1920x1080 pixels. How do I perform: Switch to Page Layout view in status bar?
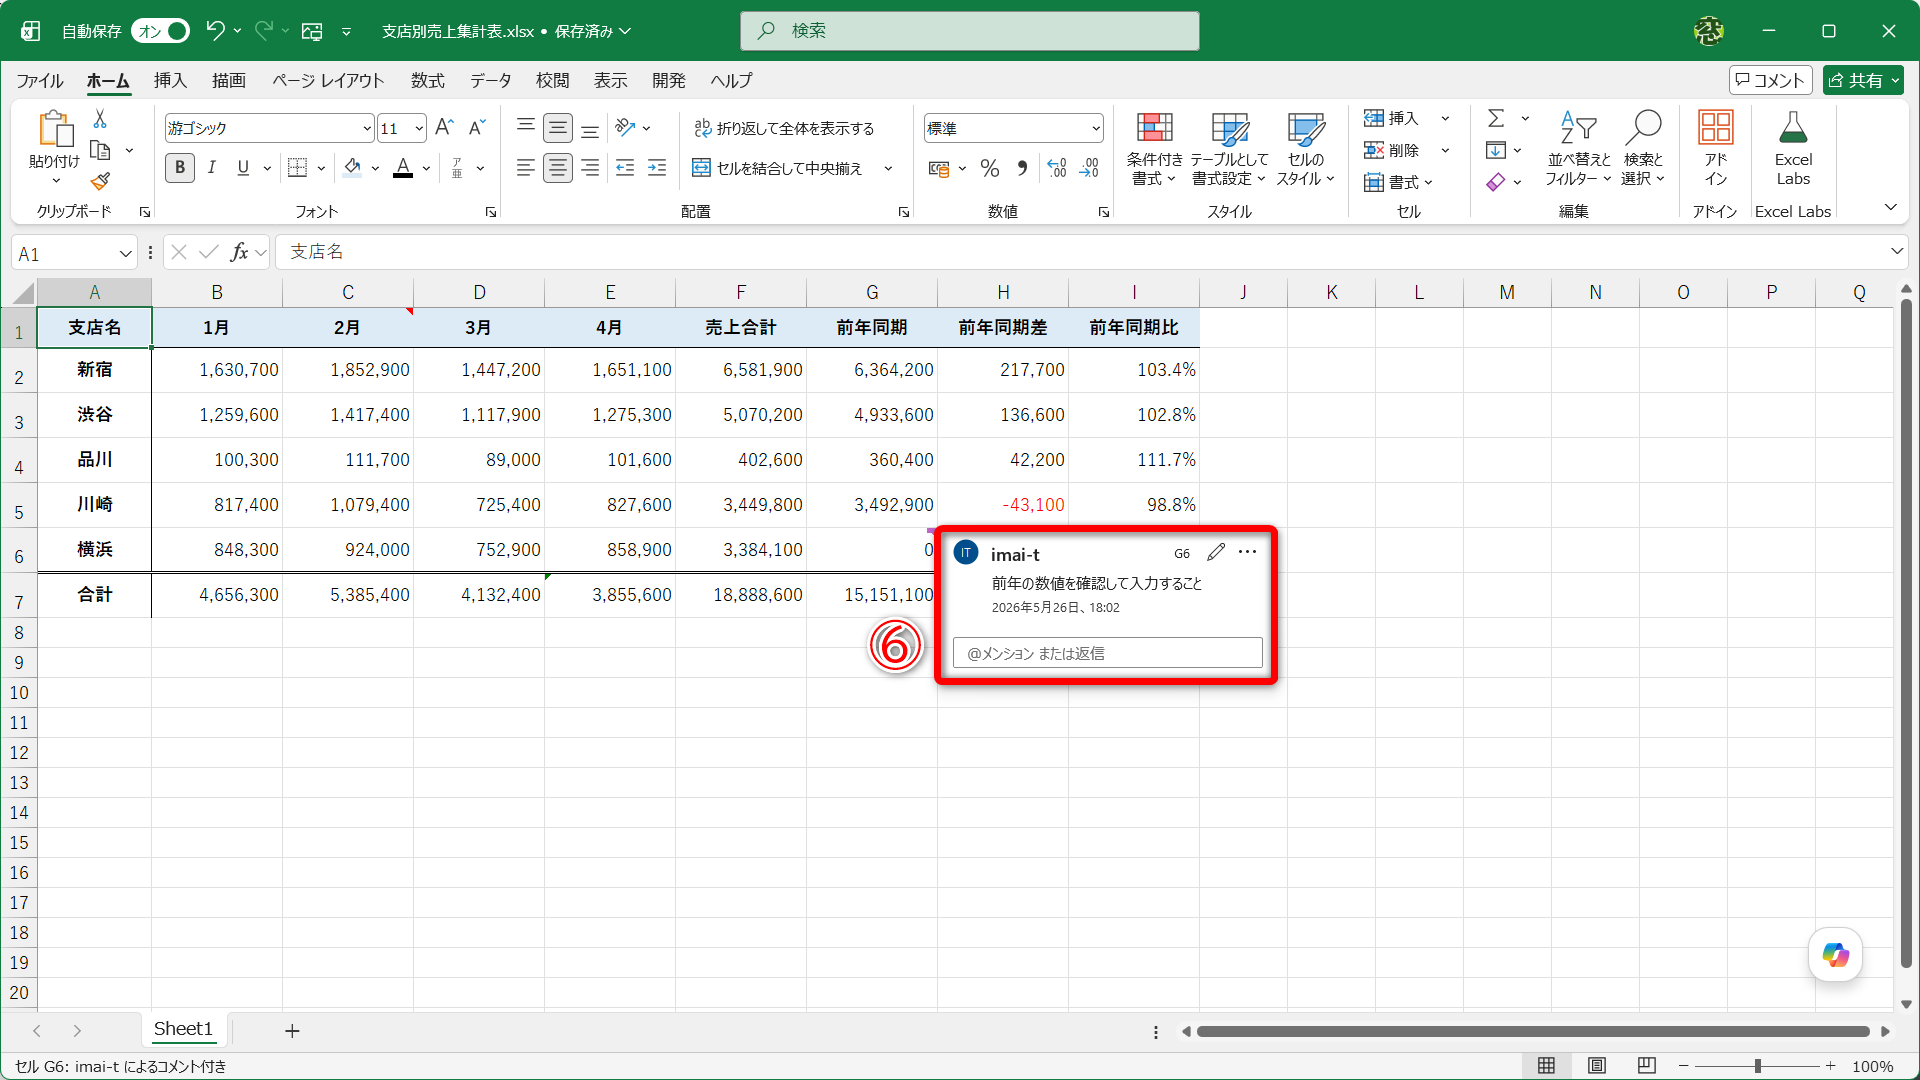click(1597, 1066)
